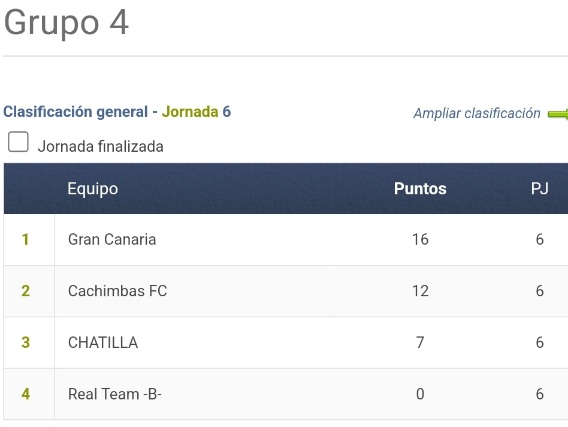Open the Cachimbas FC team entry

coord(117,291)
